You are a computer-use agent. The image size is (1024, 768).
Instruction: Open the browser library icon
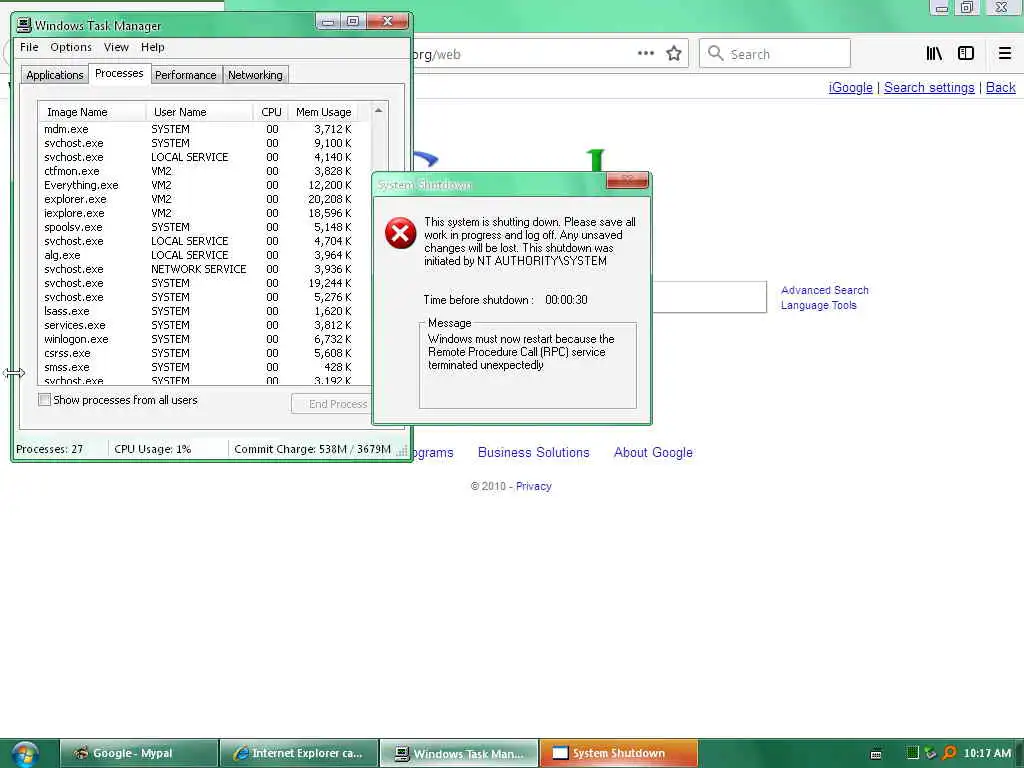934,54
